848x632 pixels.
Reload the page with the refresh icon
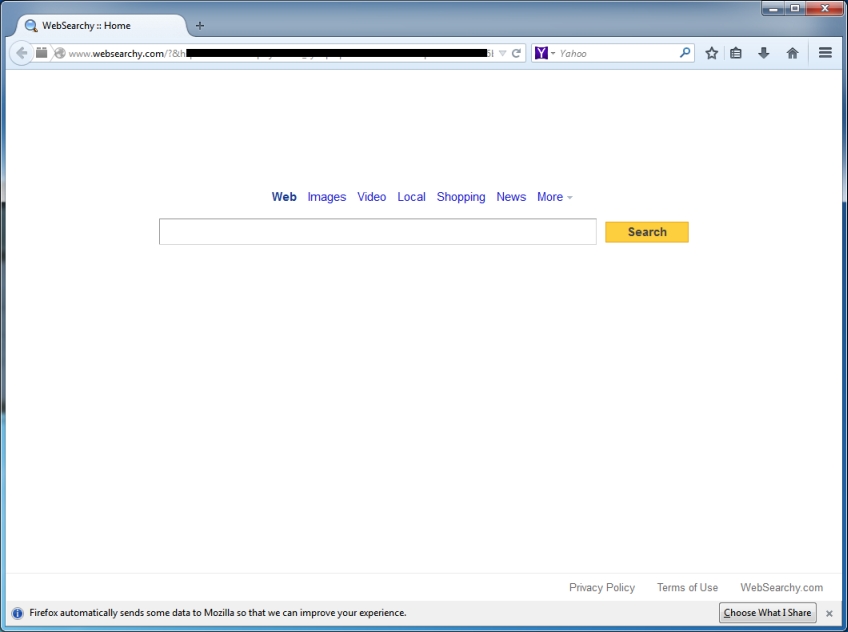[516, 53]
